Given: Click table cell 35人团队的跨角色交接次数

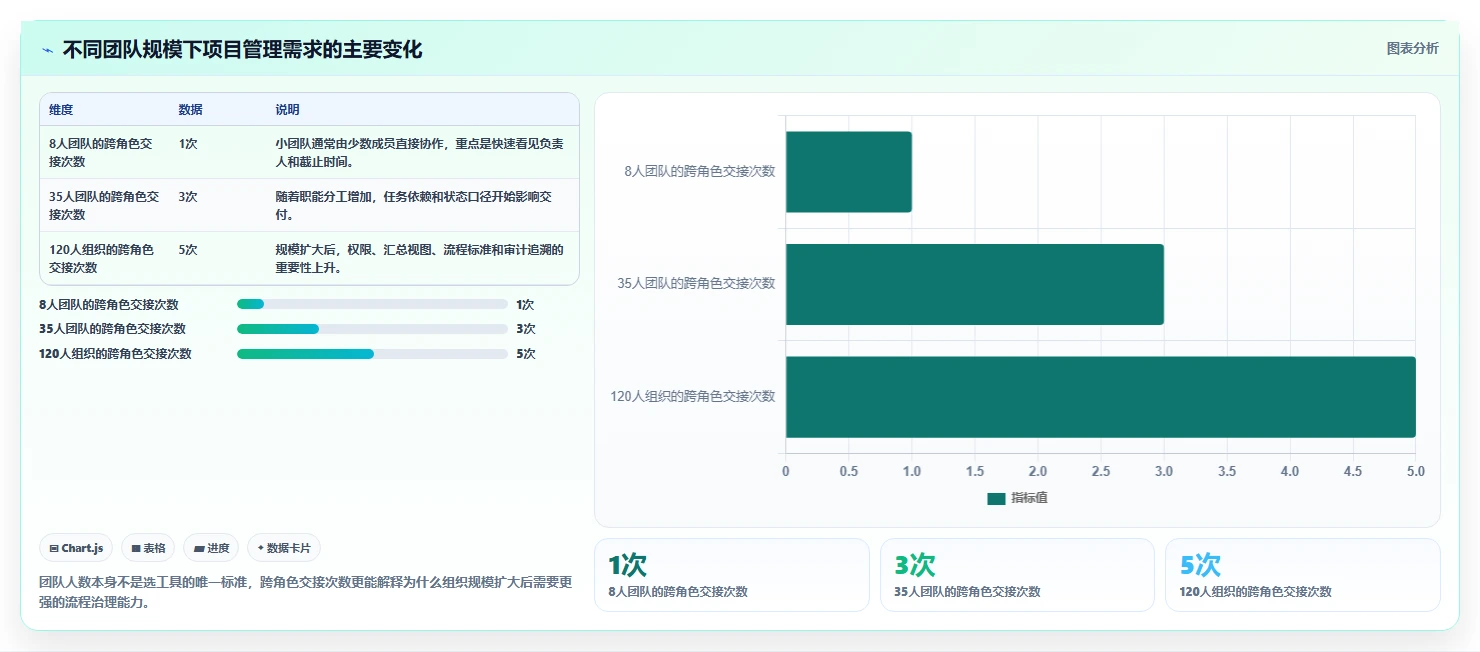Looking at the screenshot, I should [x=104, y=205].
